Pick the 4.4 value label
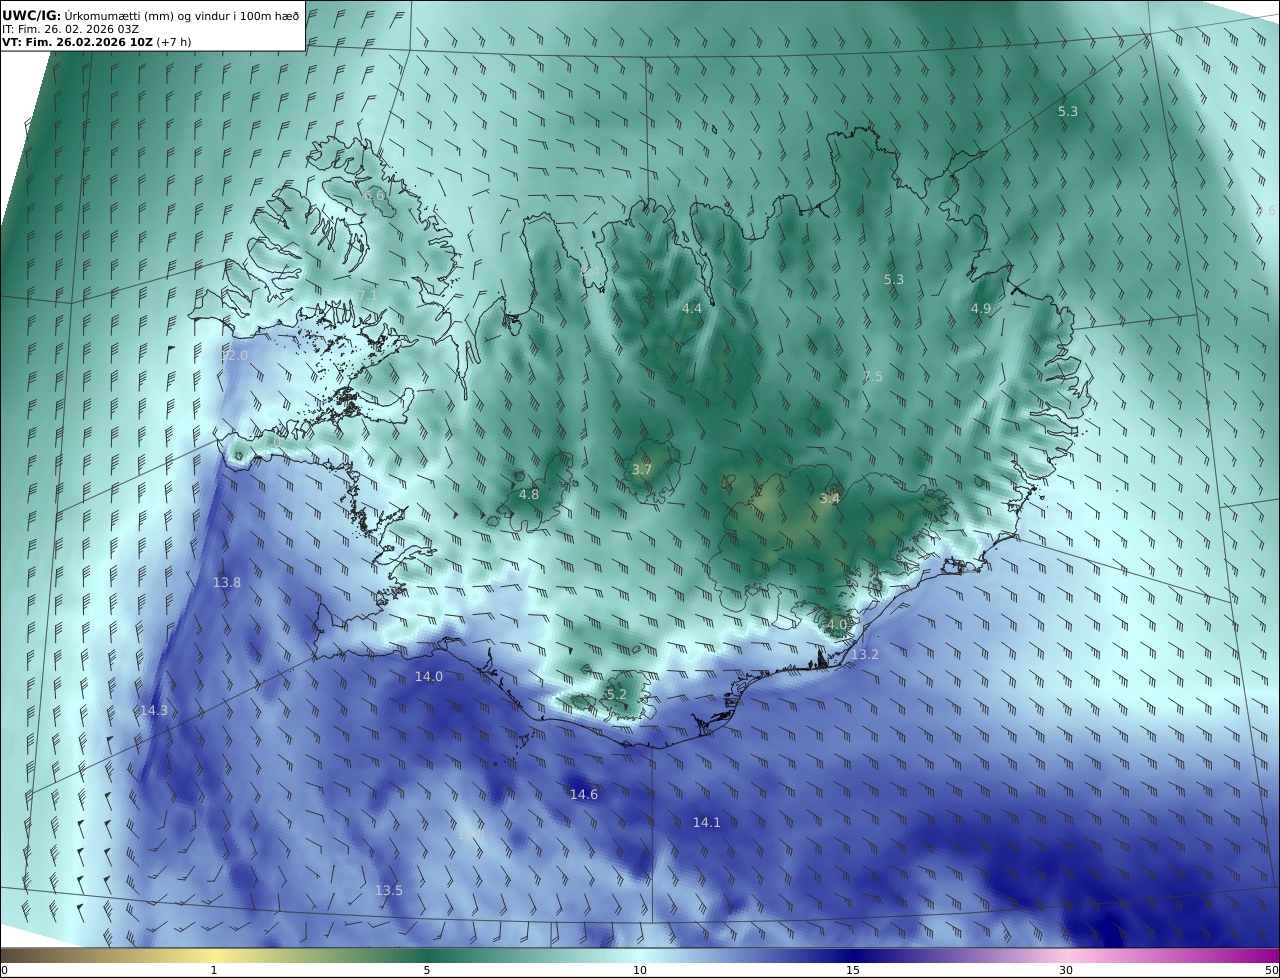Screen dimensions: 1280x978 (692, 309)
